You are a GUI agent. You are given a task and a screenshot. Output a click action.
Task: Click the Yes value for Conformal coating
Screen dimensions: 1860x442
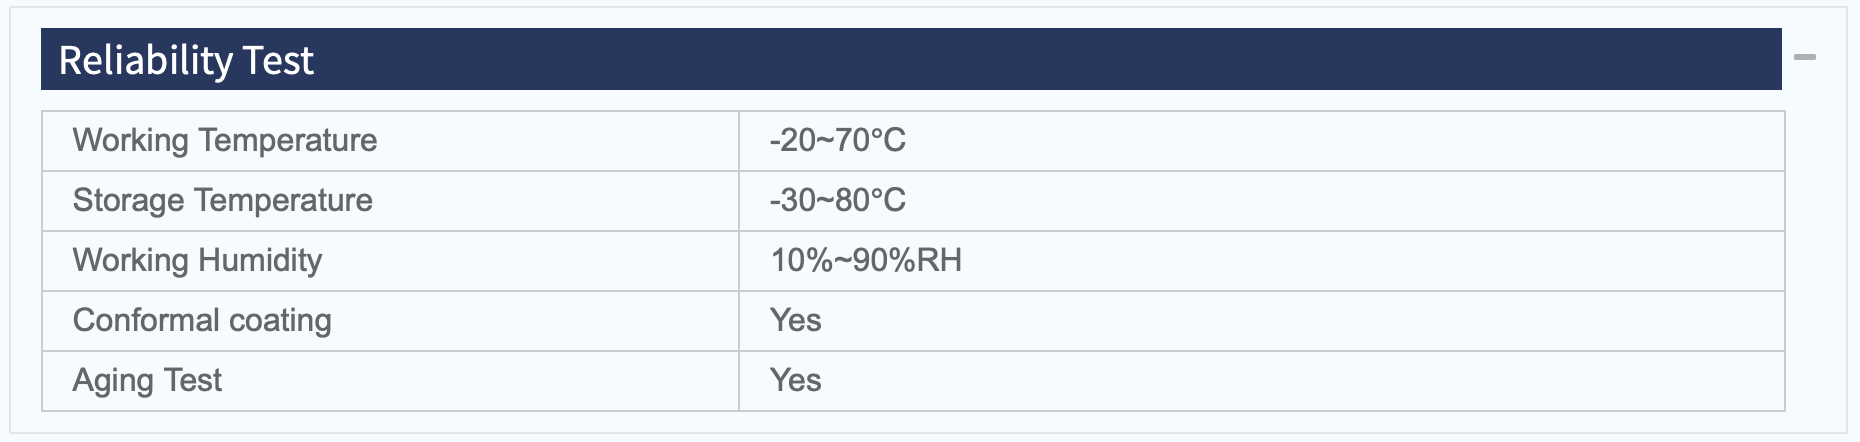coord(795,320)
